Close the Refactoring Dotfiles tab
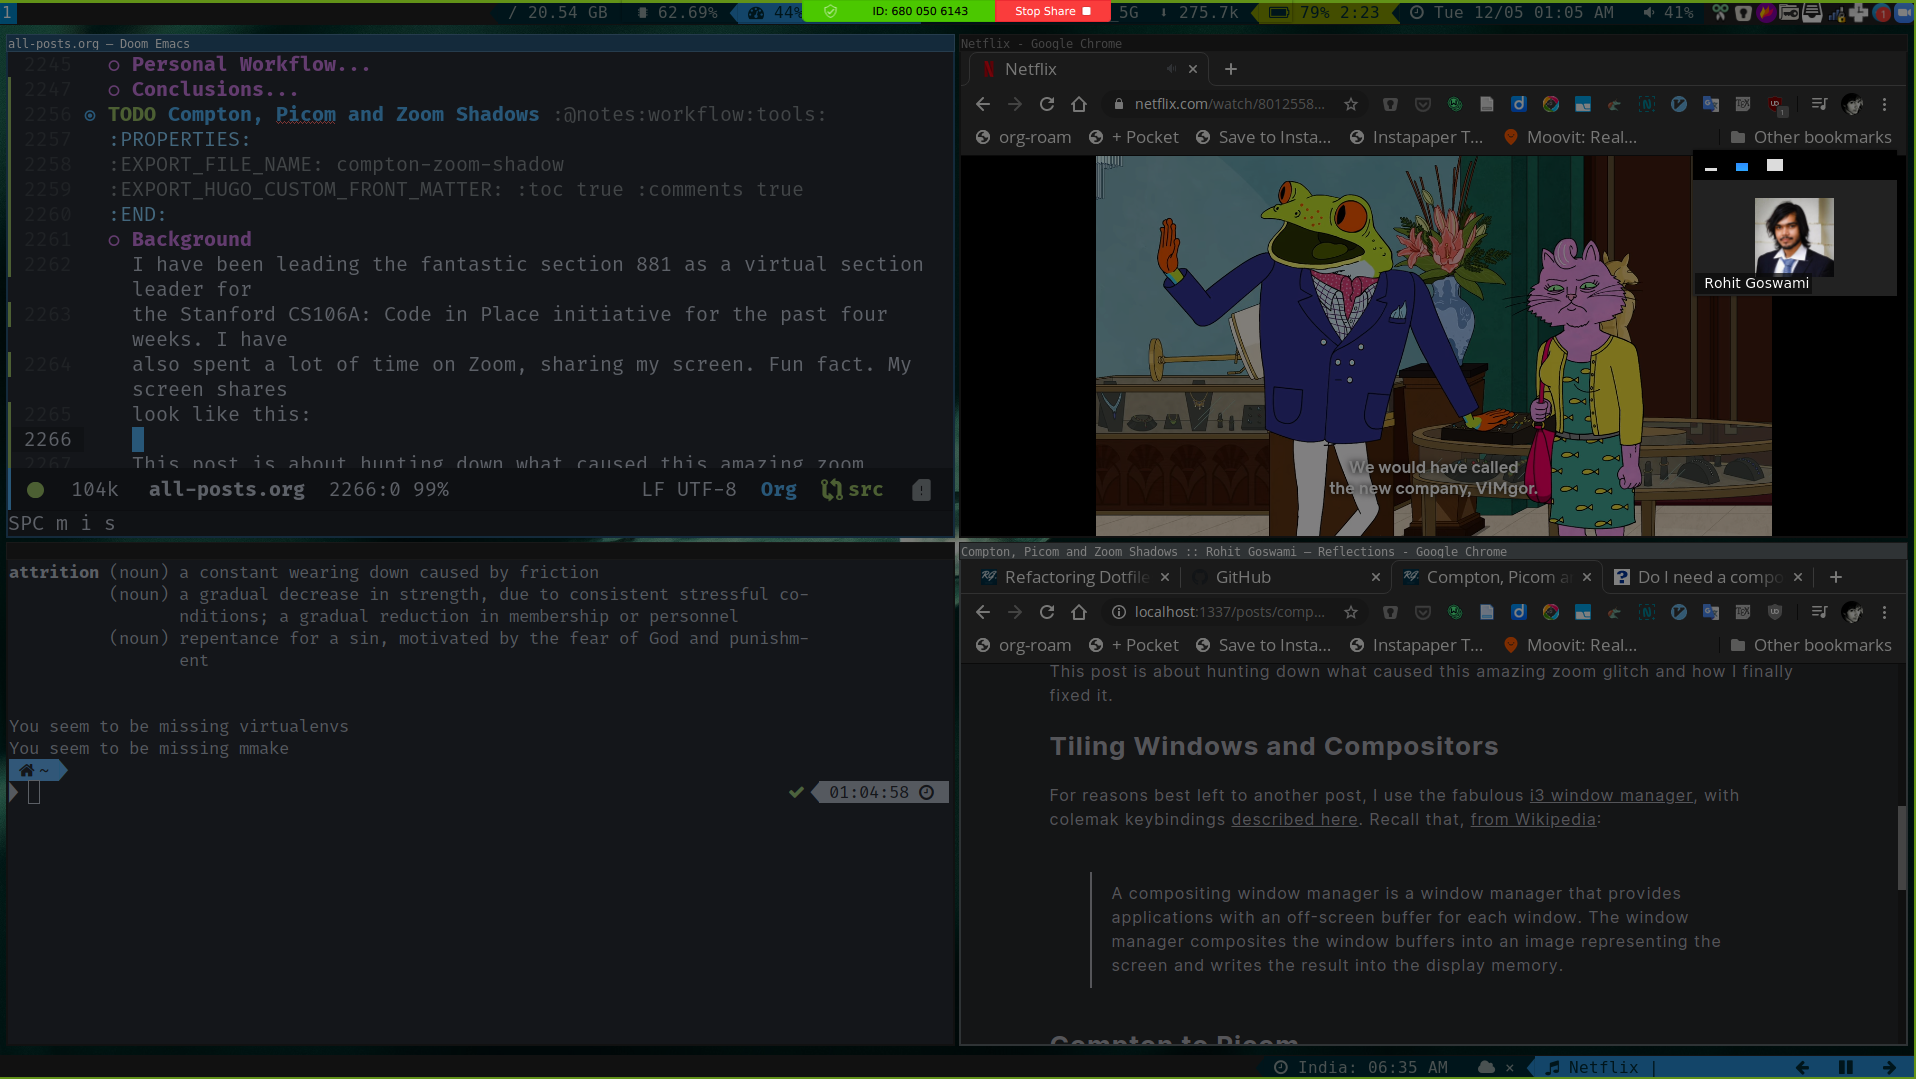 1165,577
